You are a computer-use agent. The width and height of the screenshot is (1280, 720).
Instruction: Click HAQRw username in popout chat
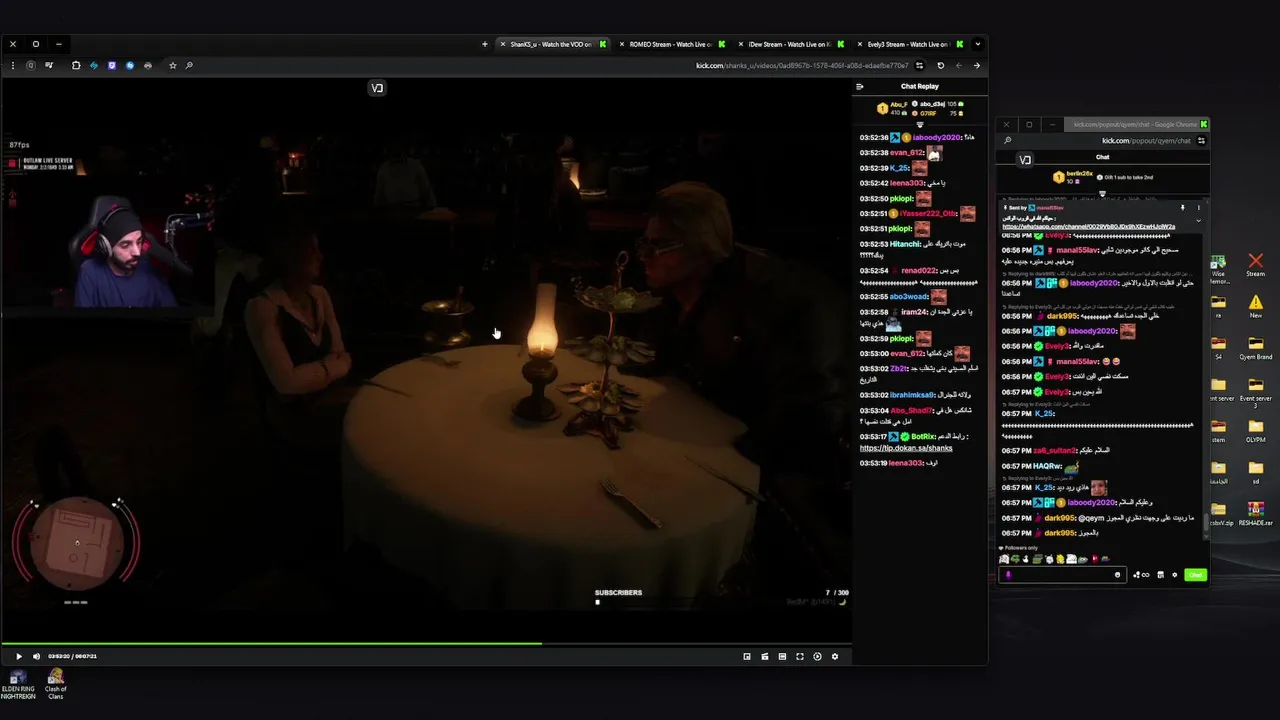1047,466
